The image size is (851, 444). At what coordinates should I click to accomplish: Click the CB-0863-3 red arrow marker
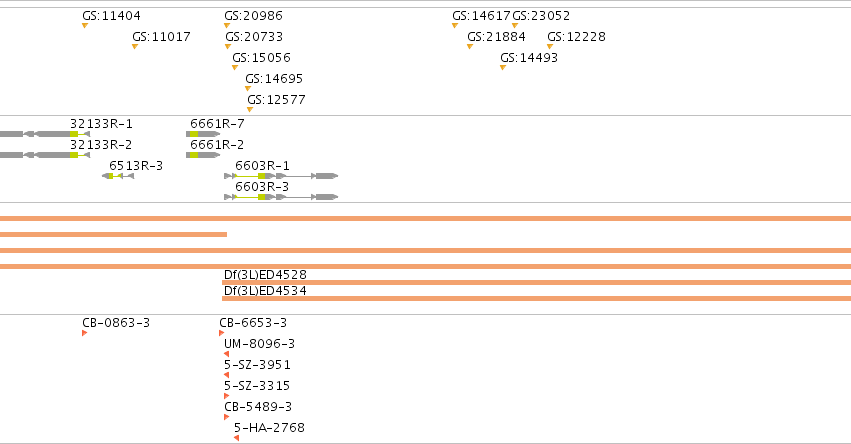(x=85, y=333)
